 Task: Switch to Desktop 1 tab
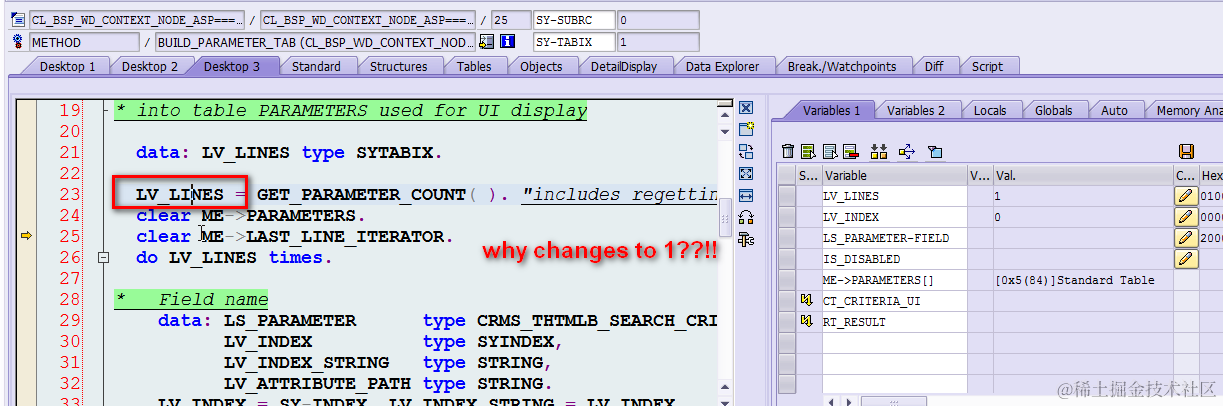pyautogui.click(x=67, y=66)
